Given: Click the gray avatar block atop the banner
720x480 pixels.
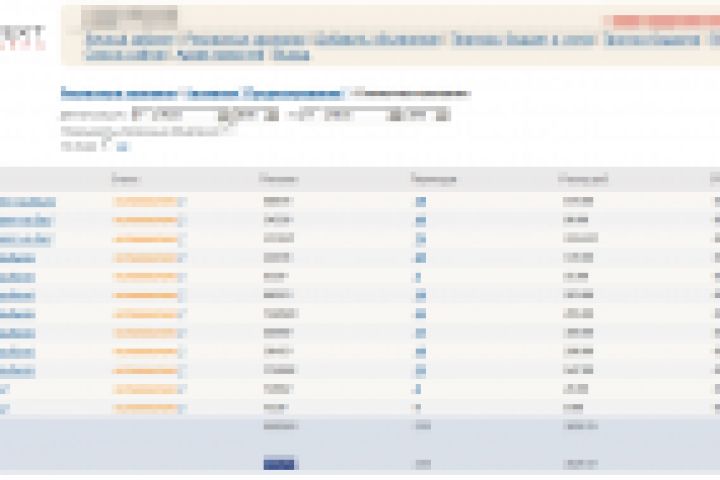Looking at the screenshot, I should pyautogui.click(x=129, y=18).
